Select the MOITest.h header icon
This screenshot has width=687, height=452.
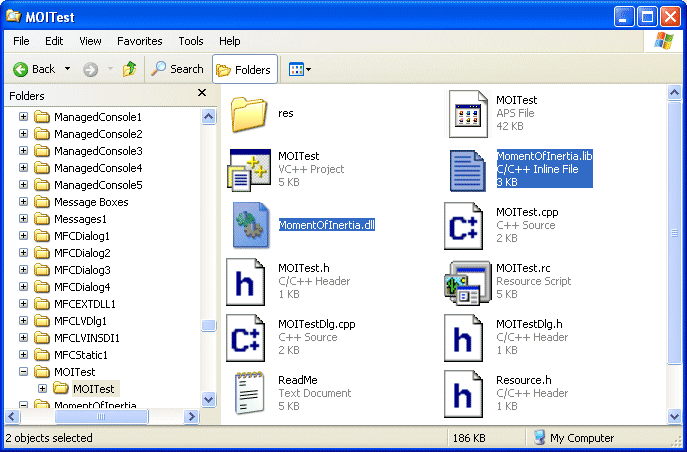pyautogui.click(x=245, y=282)
